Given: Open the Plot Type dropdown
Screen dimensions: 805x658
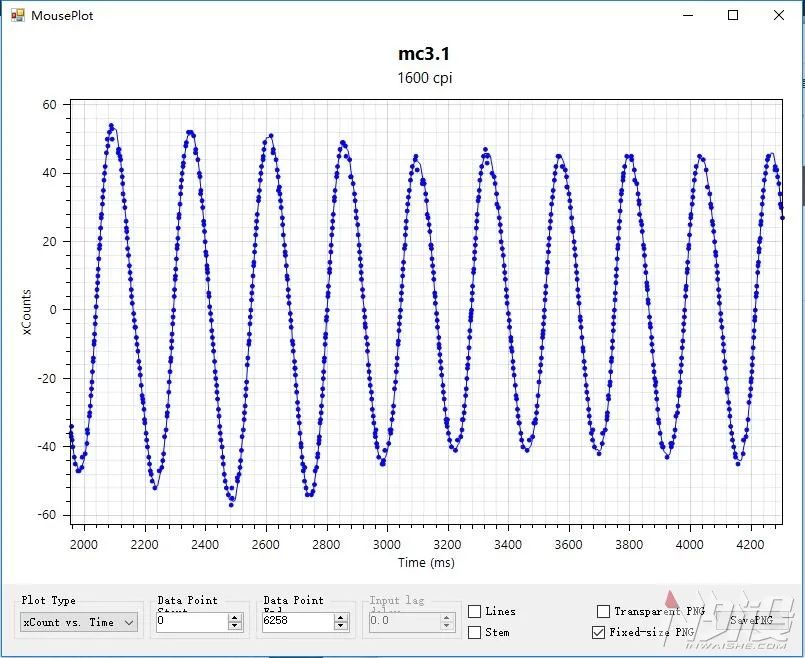Looking at the screenshot, I should point(80,622).
